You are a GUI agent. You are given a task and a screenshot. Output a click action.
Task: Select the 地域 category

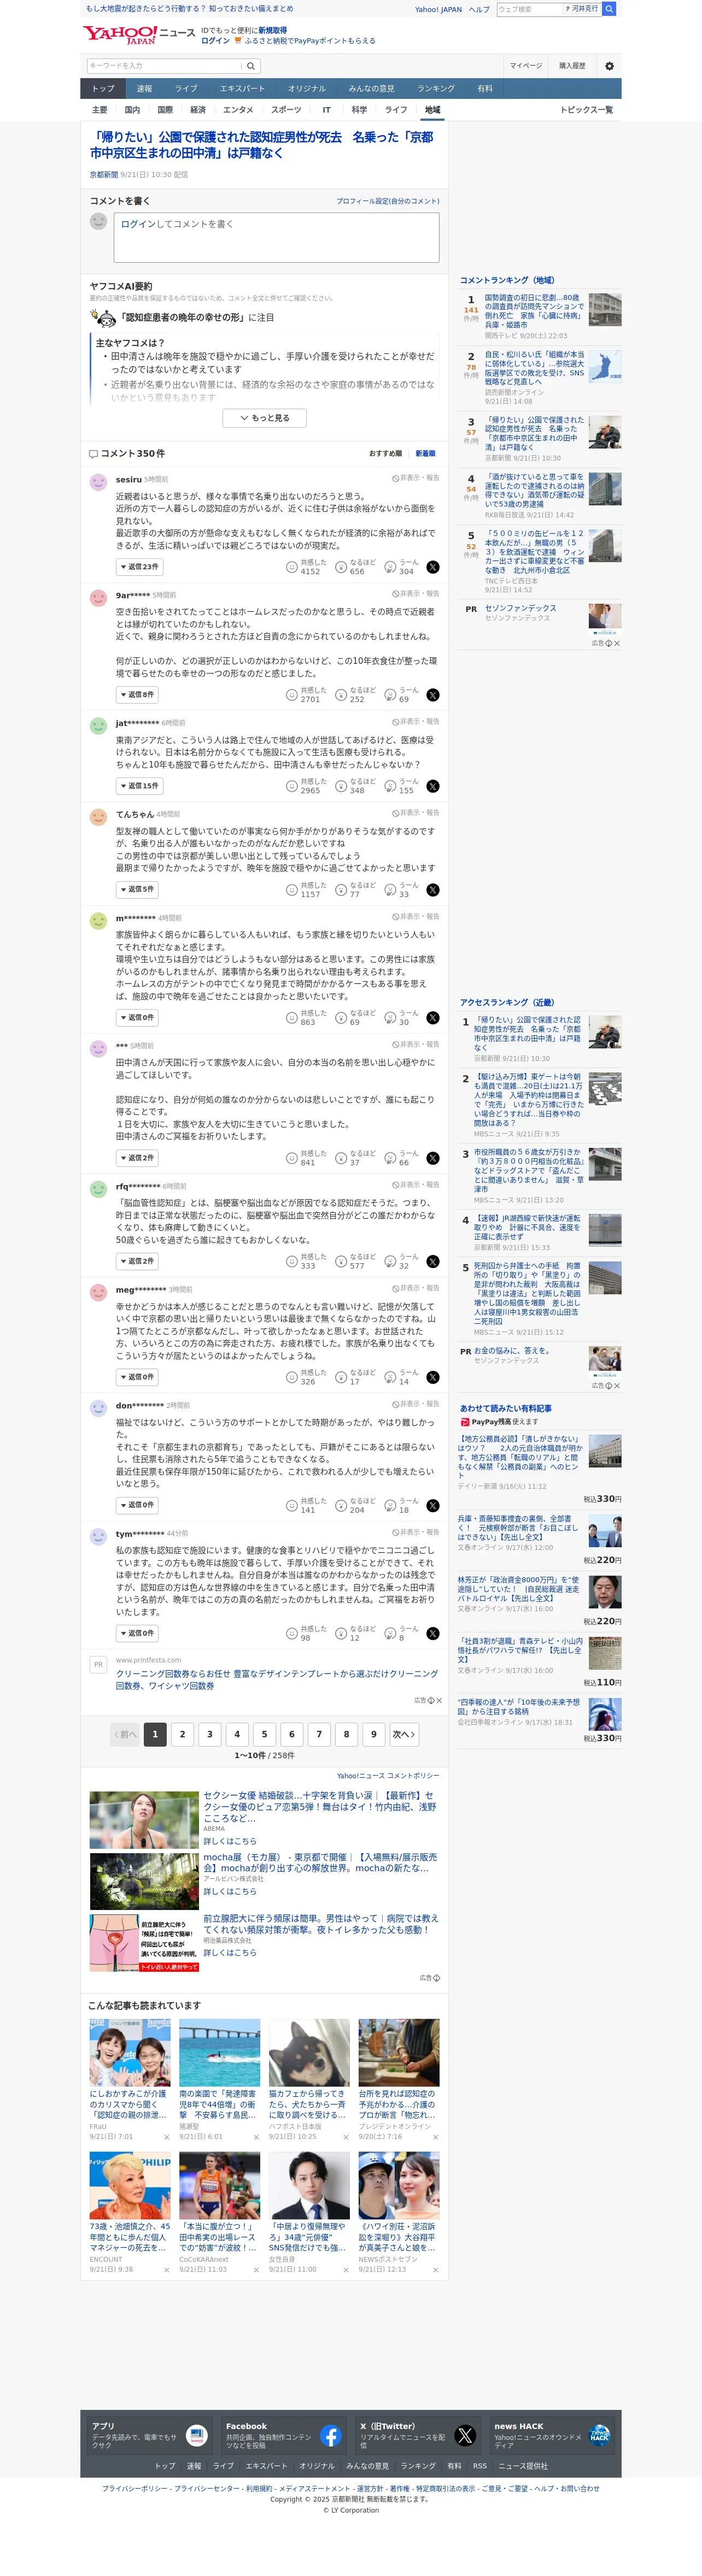click(432, 110)
